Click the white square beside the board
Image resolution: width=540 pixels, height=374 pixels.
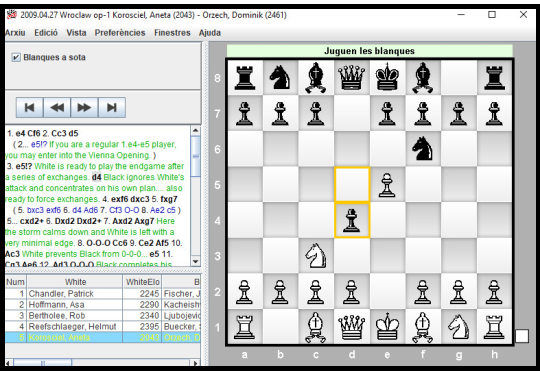(522, 336)
